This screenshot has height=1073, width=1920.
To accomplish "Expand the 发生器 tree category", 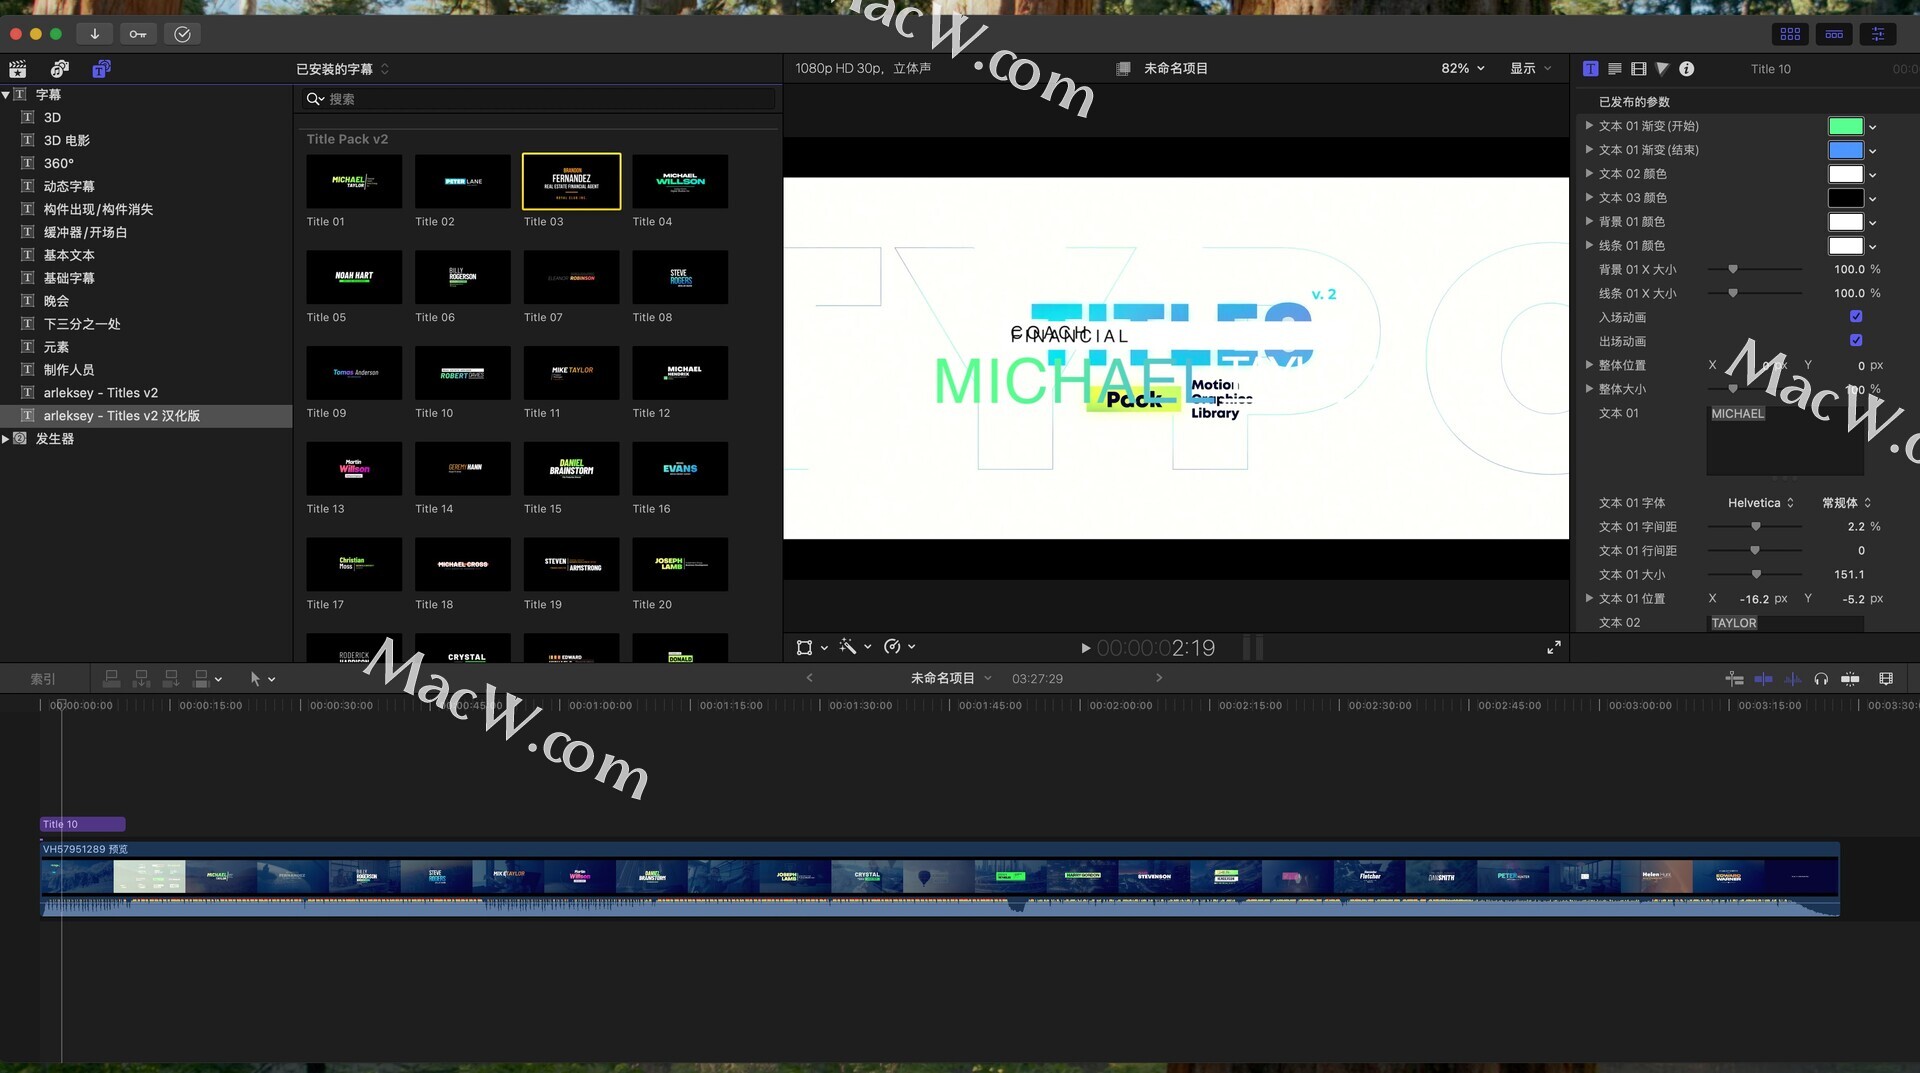I will (x=6, y=439).
